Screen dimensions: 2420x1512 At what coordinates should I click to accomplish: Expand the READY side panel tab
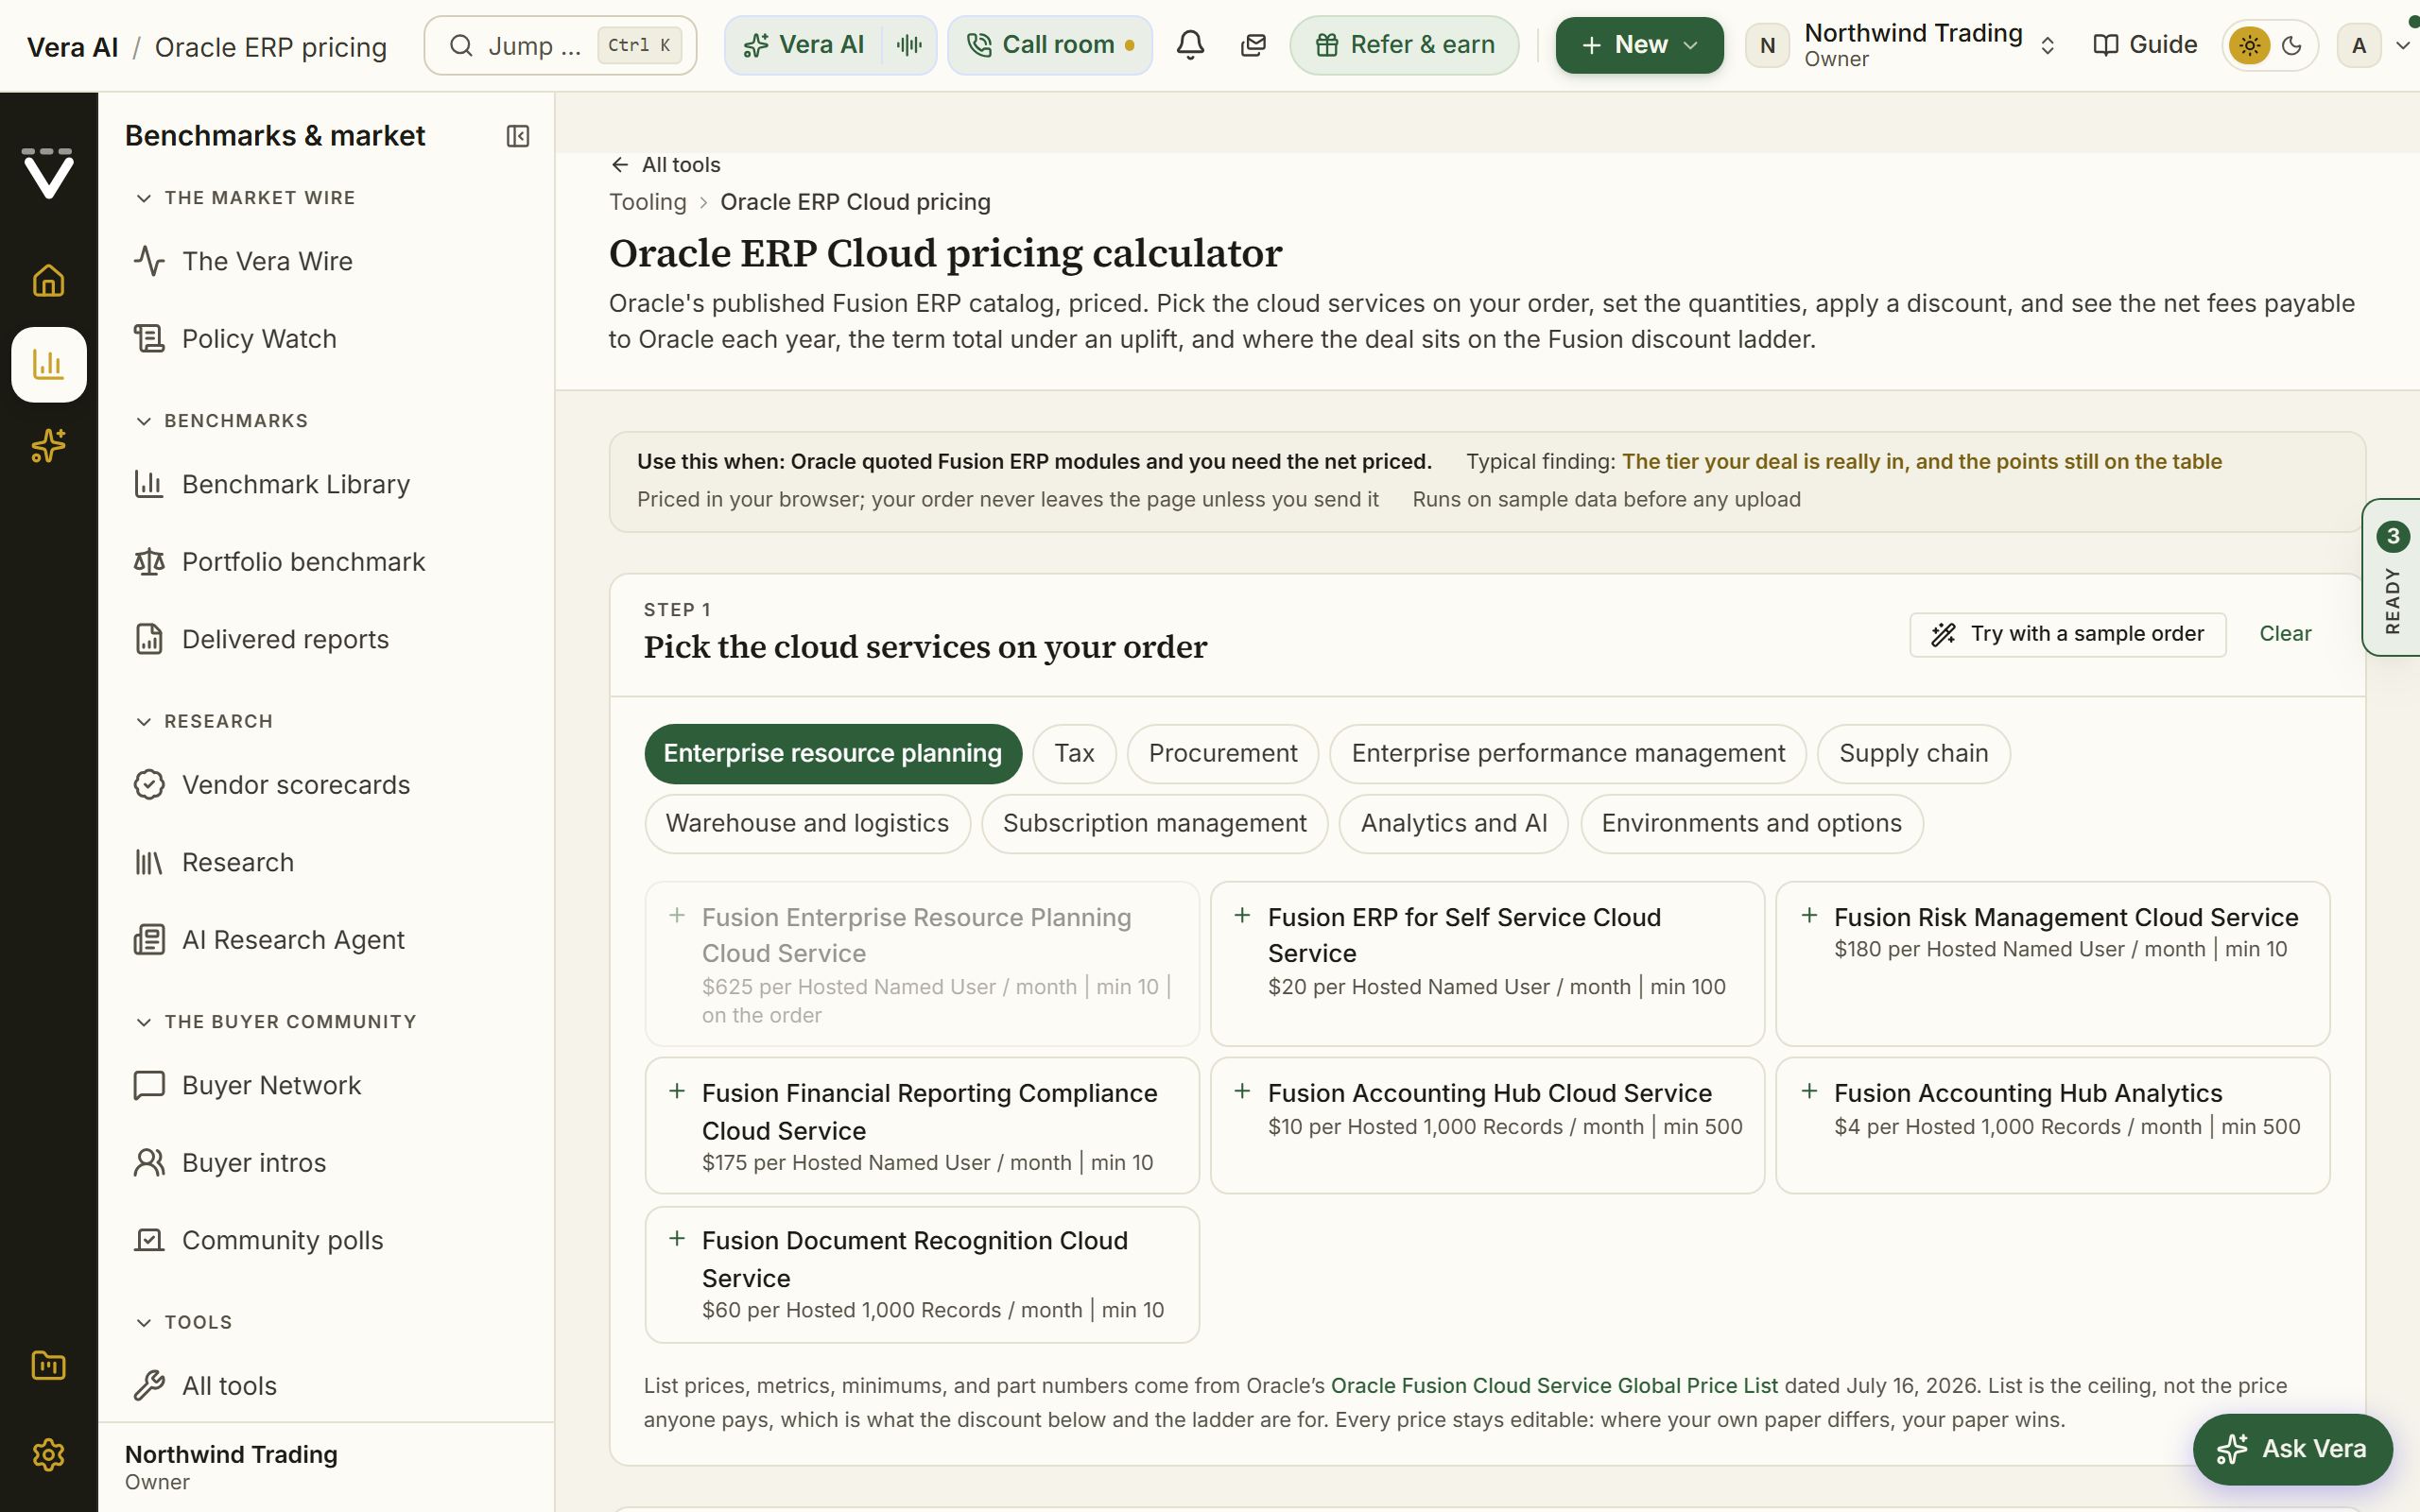[x=2392, y=577]
